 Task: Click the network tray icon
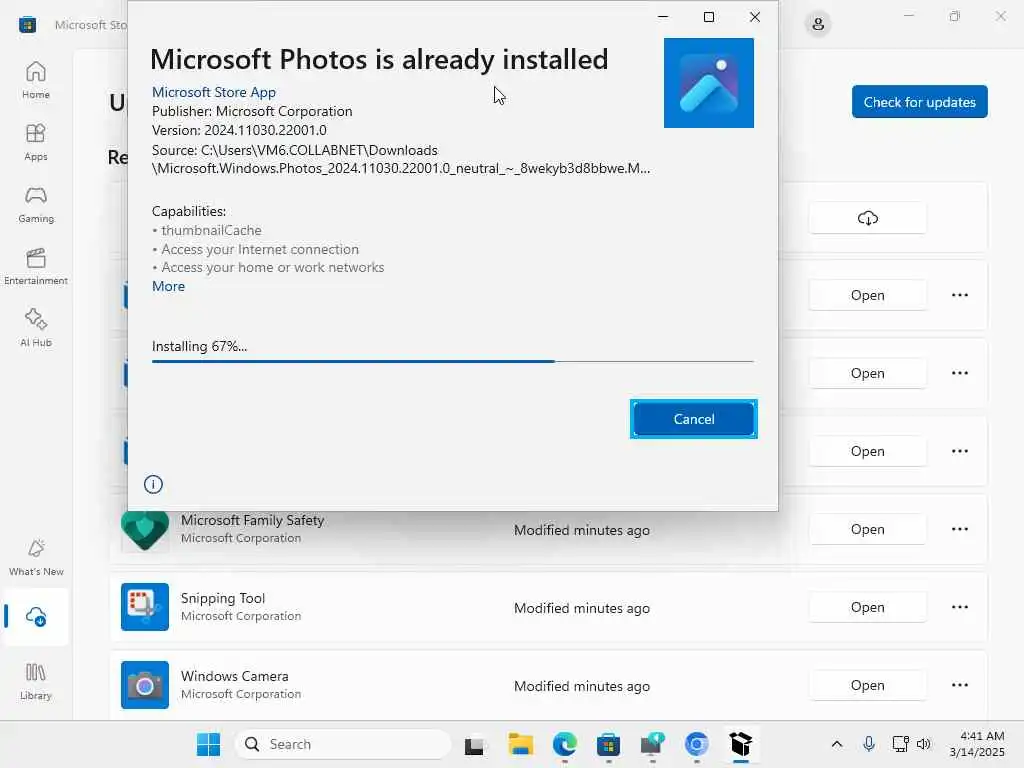[x=900, y=744]
